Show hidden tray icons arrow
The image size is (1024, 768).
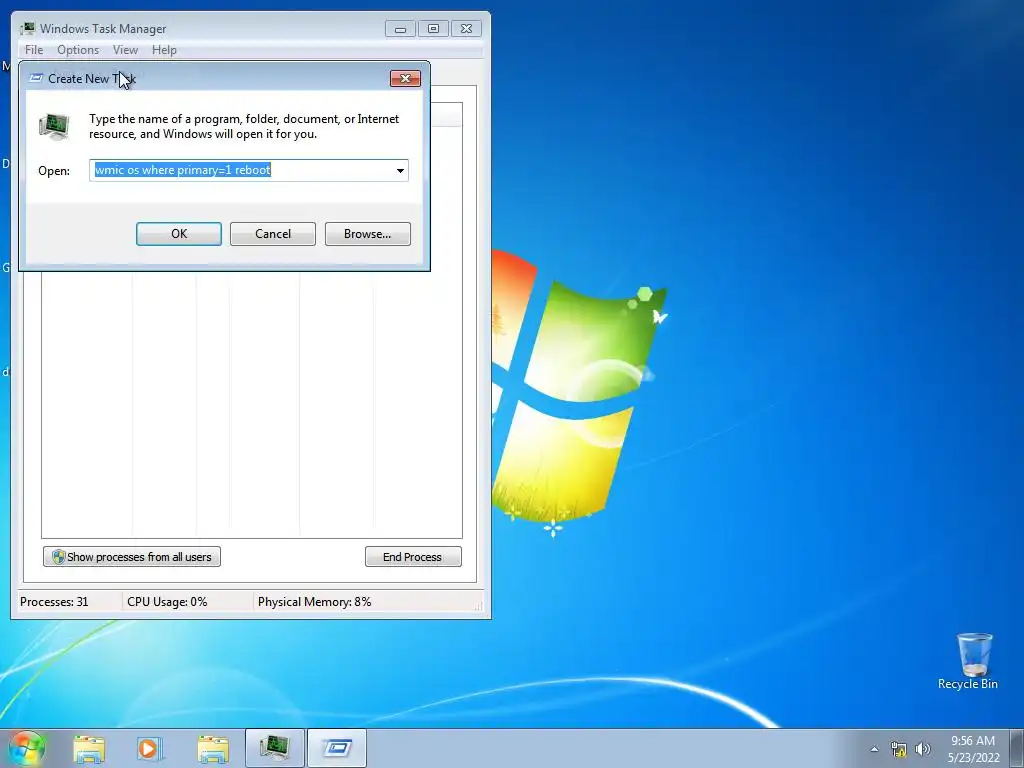874,749
